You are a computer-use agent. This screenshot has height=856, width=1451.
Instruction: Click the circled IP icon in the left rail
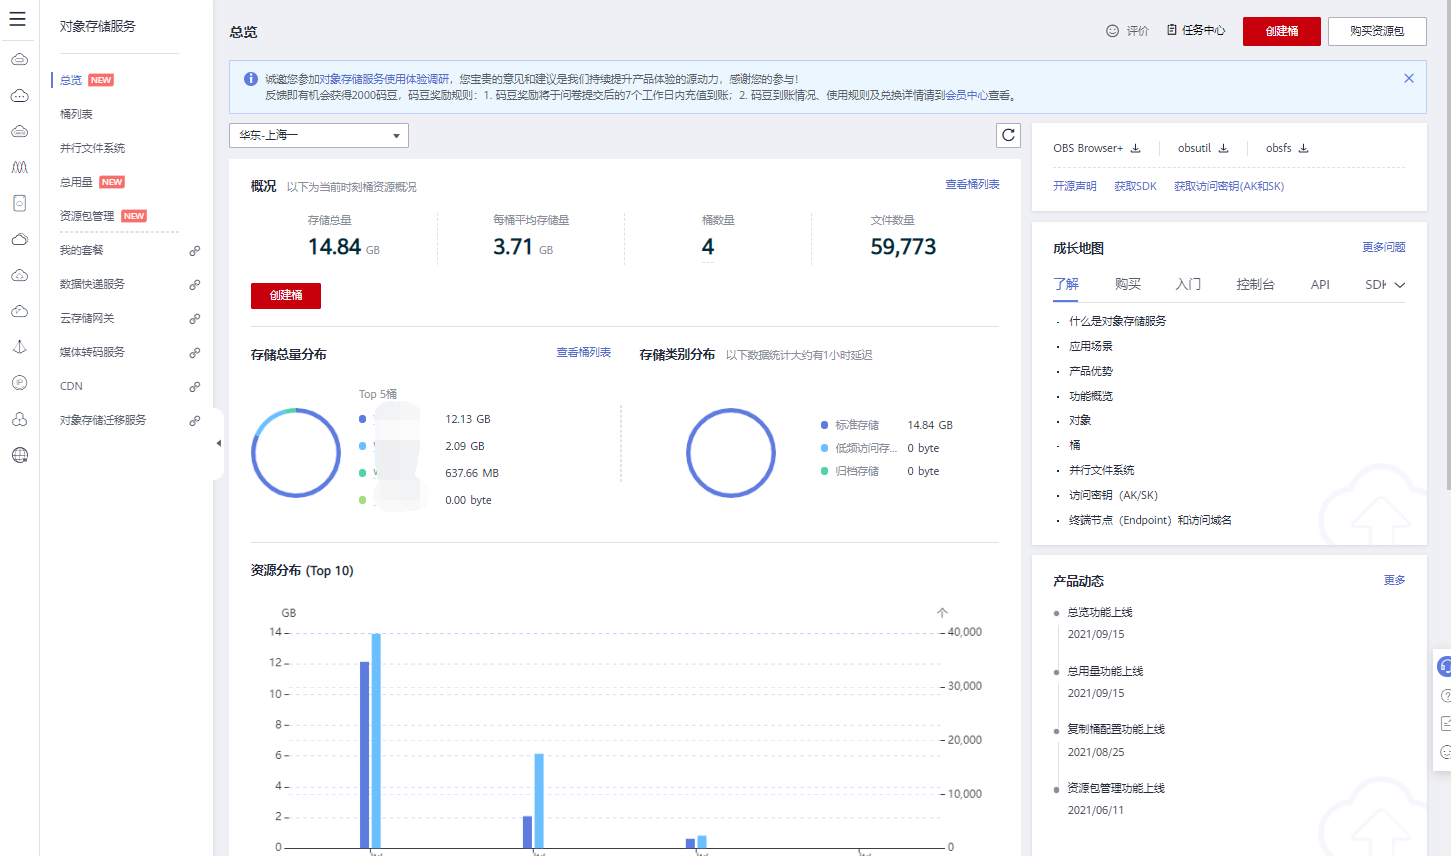pos(19,383)
